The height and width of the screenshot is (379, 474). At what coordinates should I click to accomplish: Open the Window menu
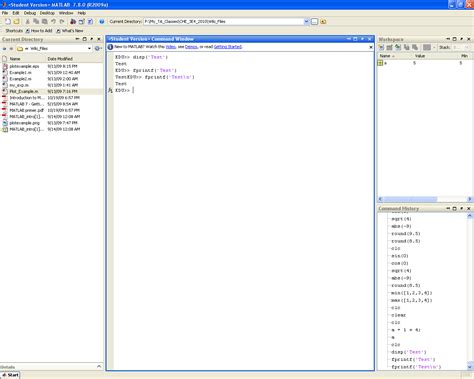point(66,13)
